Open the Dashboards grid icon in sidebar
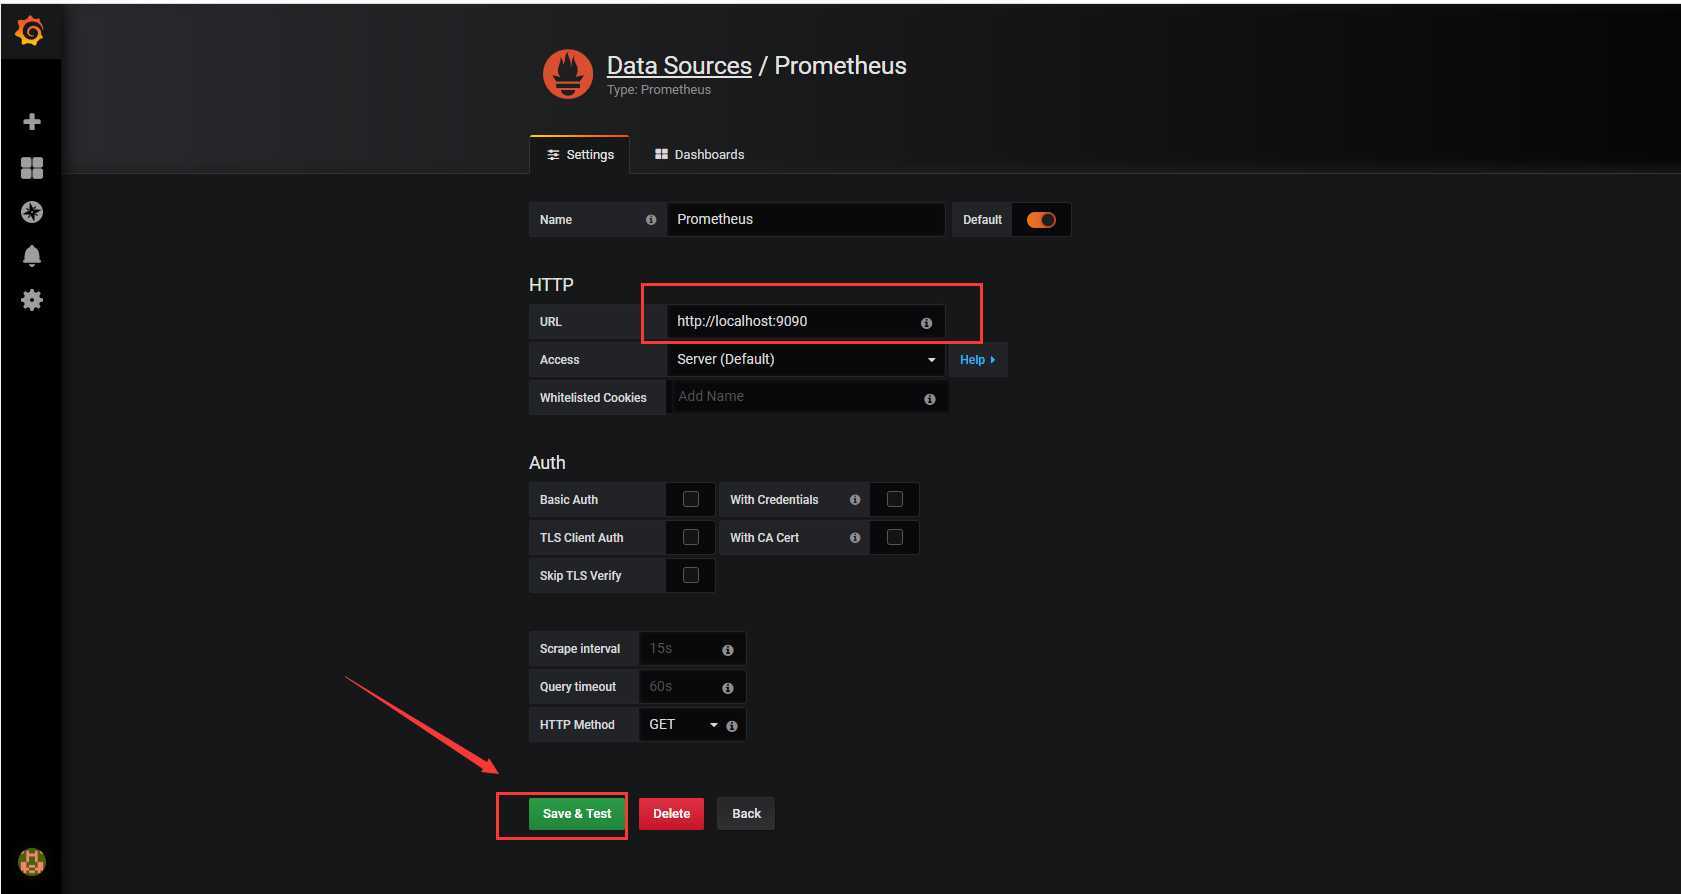The height and width of the screenshot is (894, 1681). [32, 167]
